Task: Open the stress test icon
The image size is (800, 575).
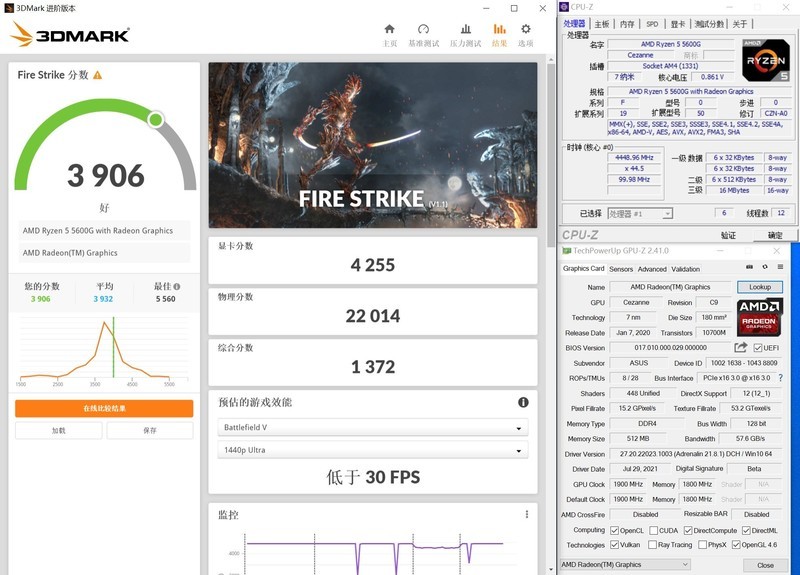Action: 465,30
